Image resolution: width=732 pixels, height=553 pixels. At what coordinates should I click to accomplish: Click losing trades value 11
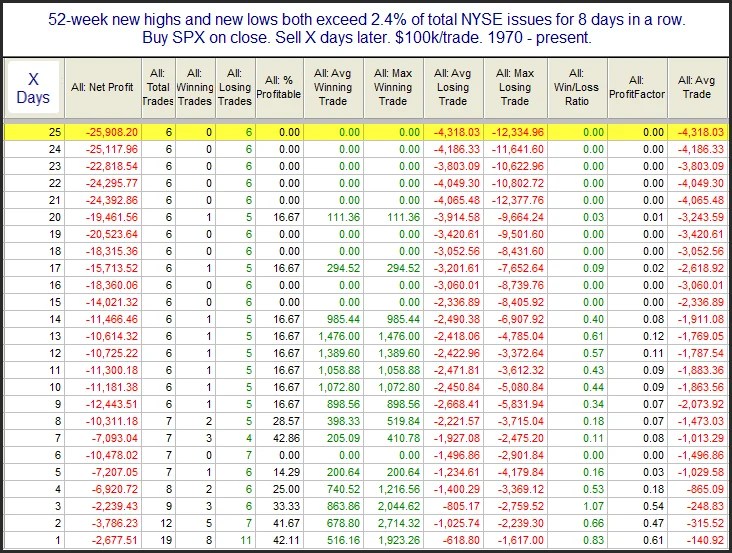[x=246, y=540]
